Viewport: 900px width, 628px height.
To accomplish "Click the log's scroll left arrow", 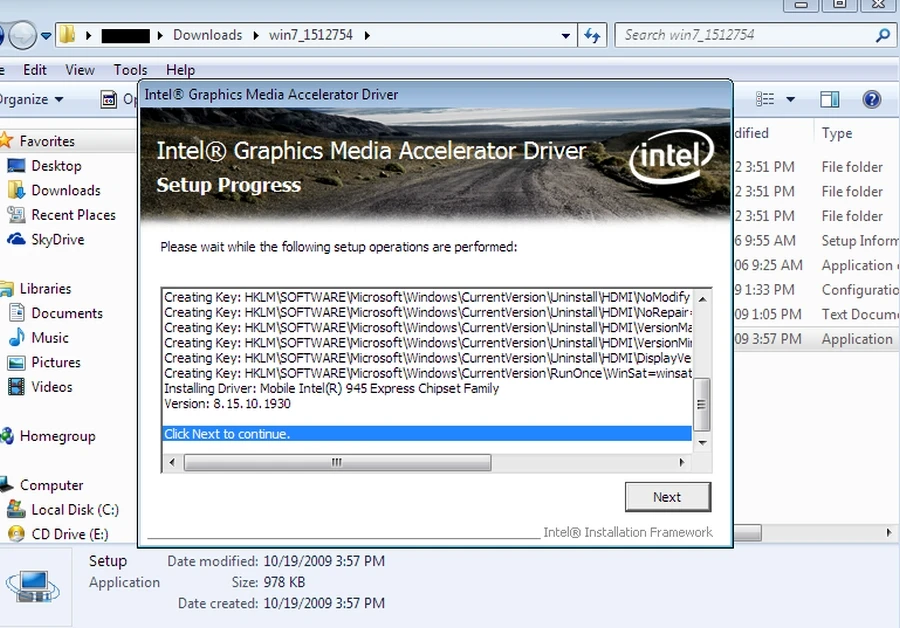I will coord(172,462).
